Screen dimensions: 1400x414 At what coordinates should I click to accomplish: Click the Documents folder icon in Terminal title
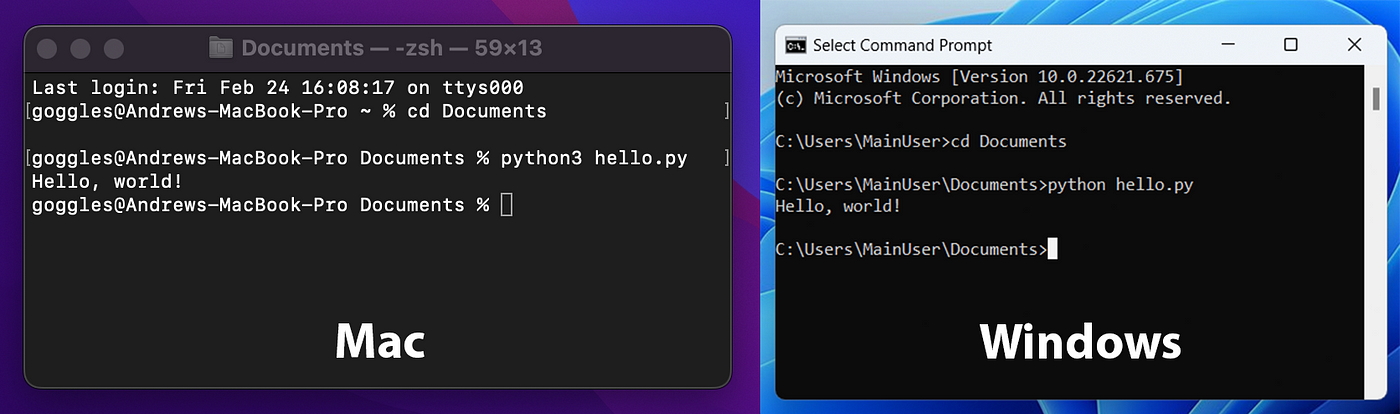tap(221, 48)
